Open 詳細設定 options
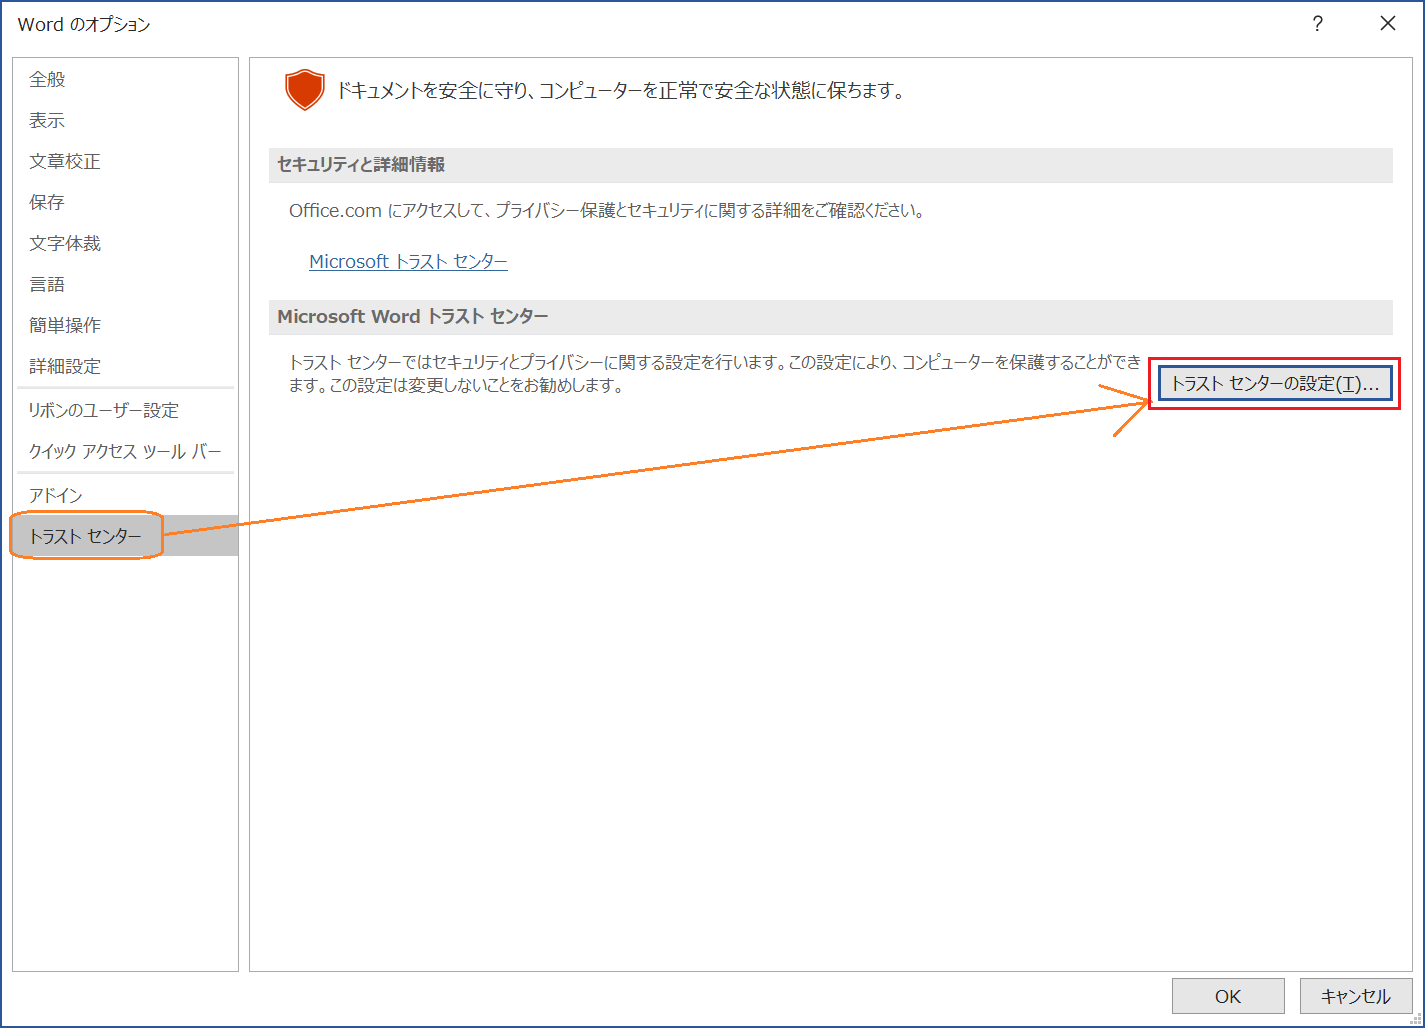Image resolution: width=1425 pixels, height=1028 pixels. tap(125, 366)
